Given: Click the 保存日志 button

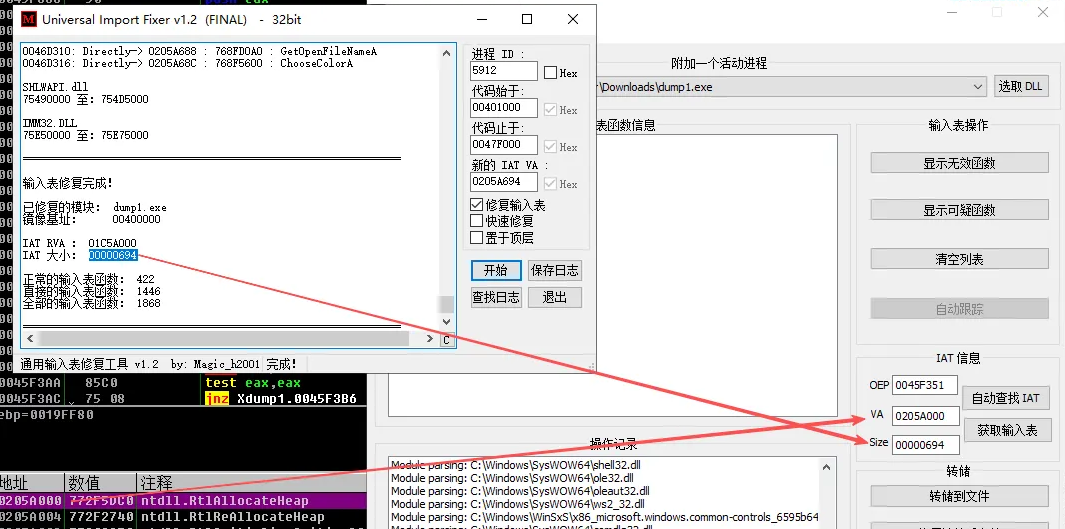Looking at the screenshot, I should click(555, 270).
